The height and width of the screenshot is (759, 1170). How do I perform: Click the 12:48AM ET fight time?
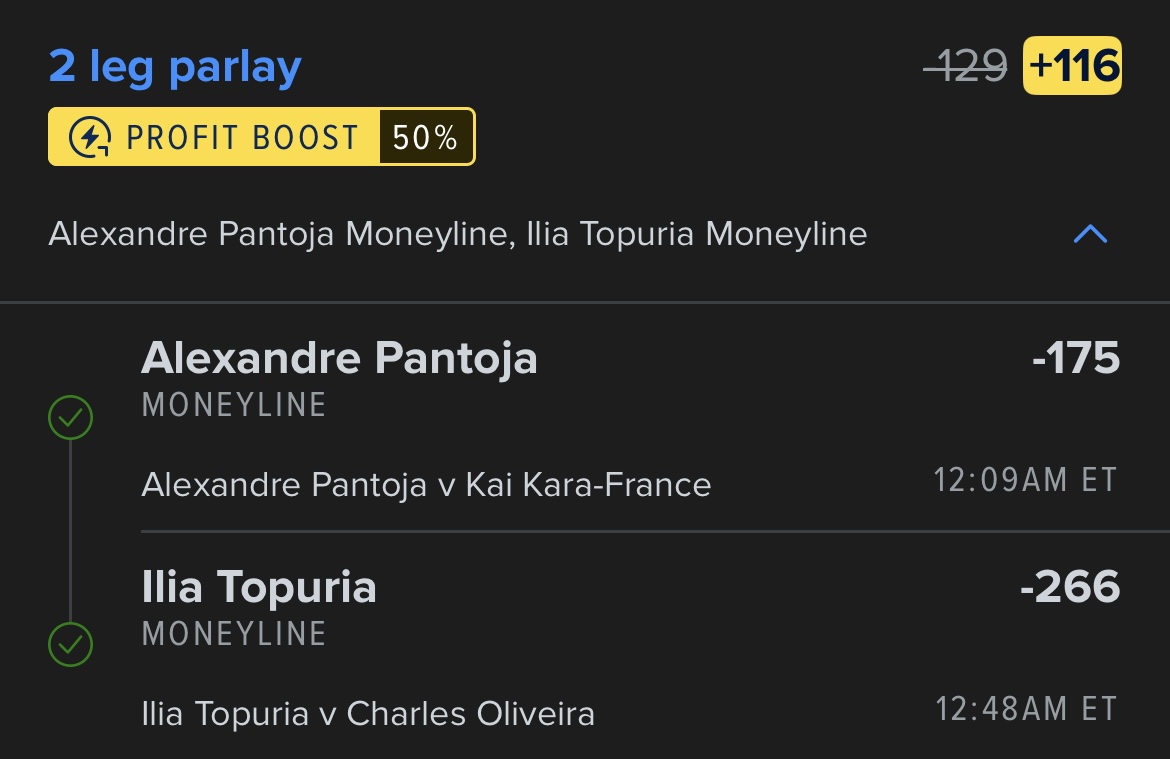pyautogui.click(x=1027, y=709)
